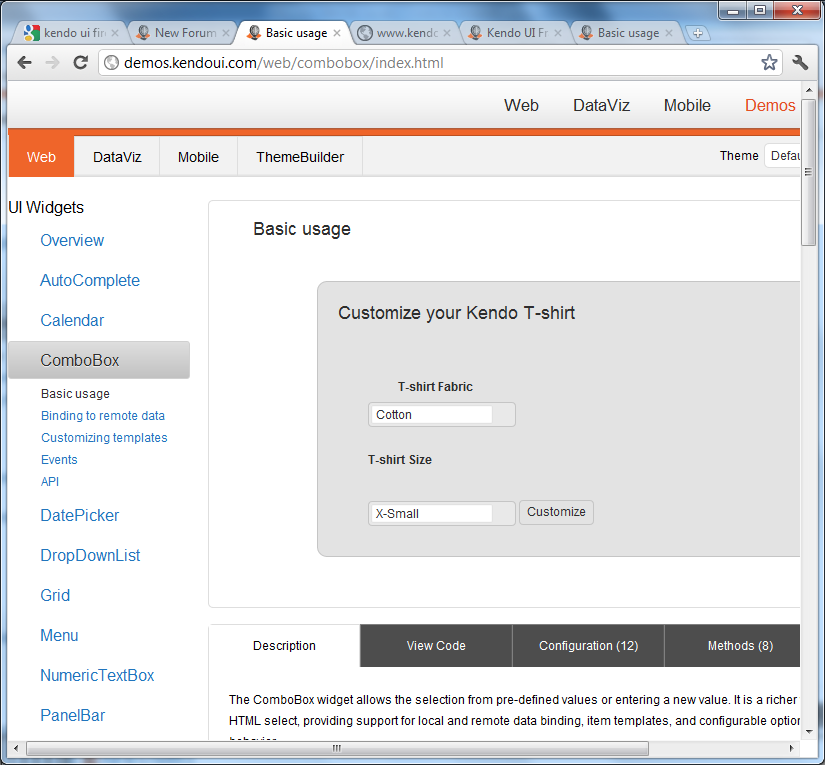
Task: Click the vertical scrollbar down arrow
Action: pos(809,732)
